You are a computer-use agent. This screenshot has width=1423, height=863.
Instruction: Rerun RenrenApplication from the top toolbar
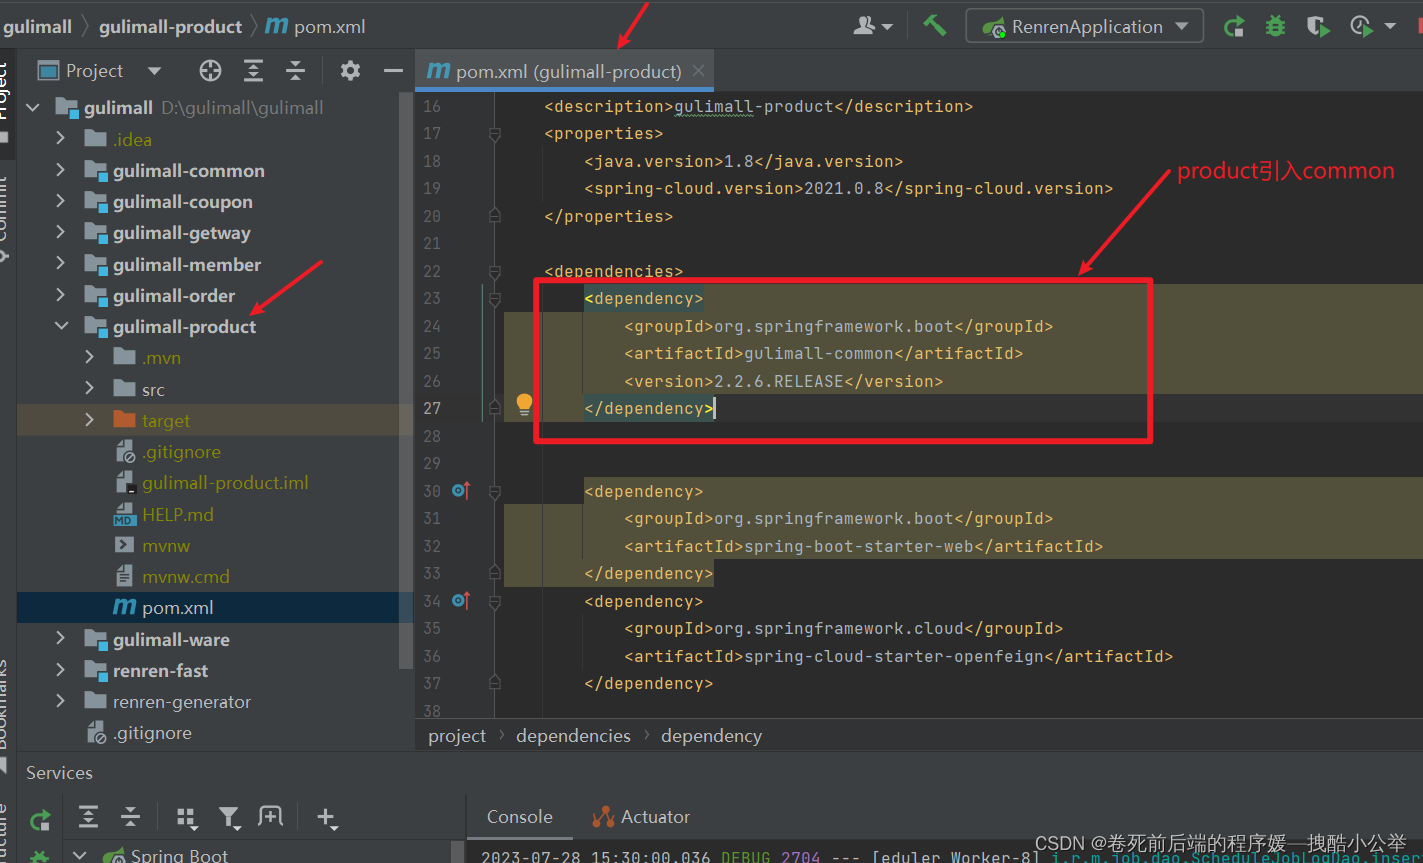point(1234,27)
